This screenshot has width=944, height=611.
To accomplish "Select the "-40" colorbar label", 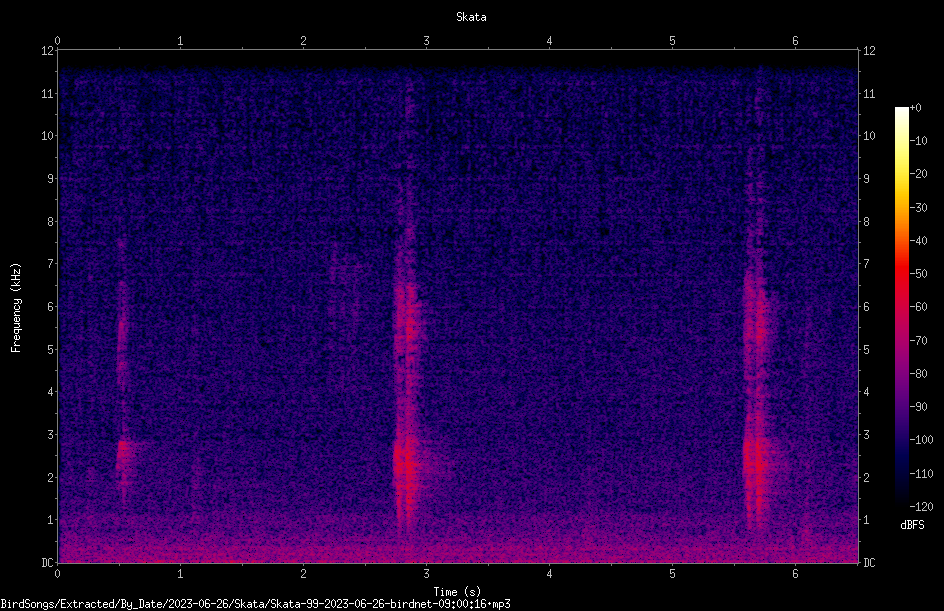I will coord(919,241).
